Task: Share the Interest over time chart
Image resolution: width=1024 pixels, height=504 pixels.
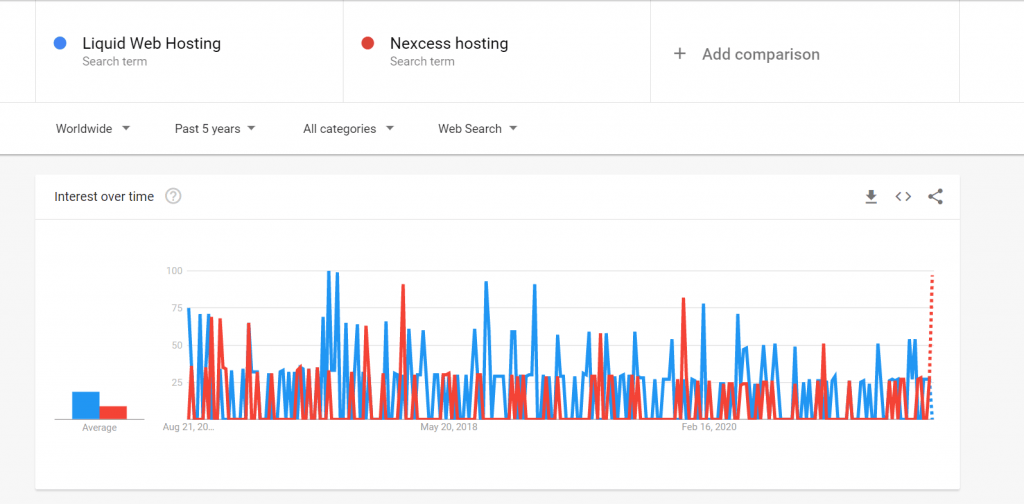Action: pyautogui.click(x=935, y=197)
